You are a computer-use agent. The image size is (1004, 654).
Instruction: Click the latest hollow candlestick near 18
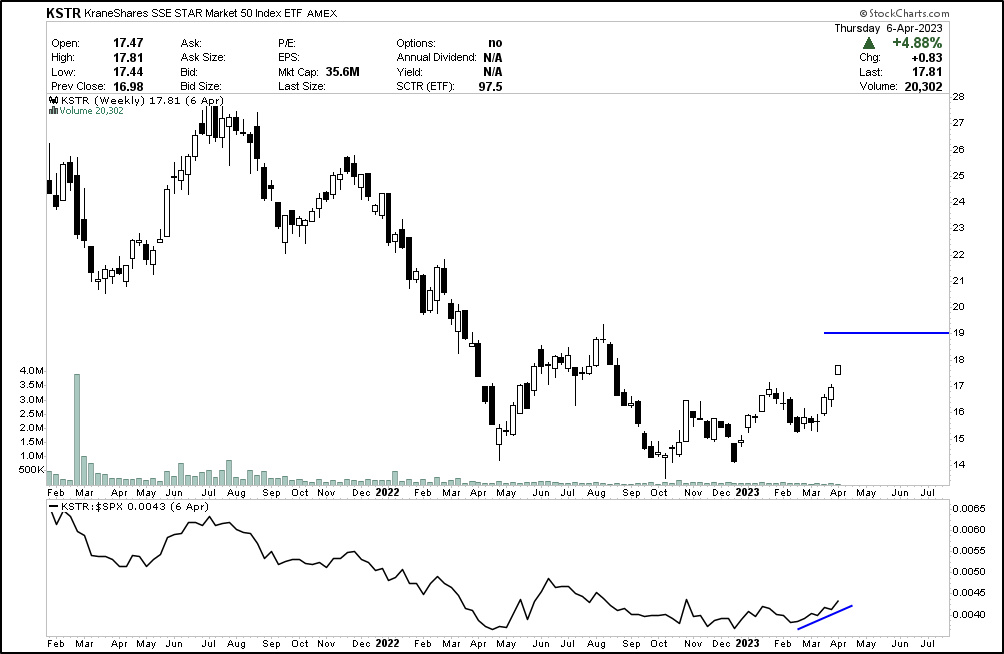pyautogui.click(x=838, y=370)
